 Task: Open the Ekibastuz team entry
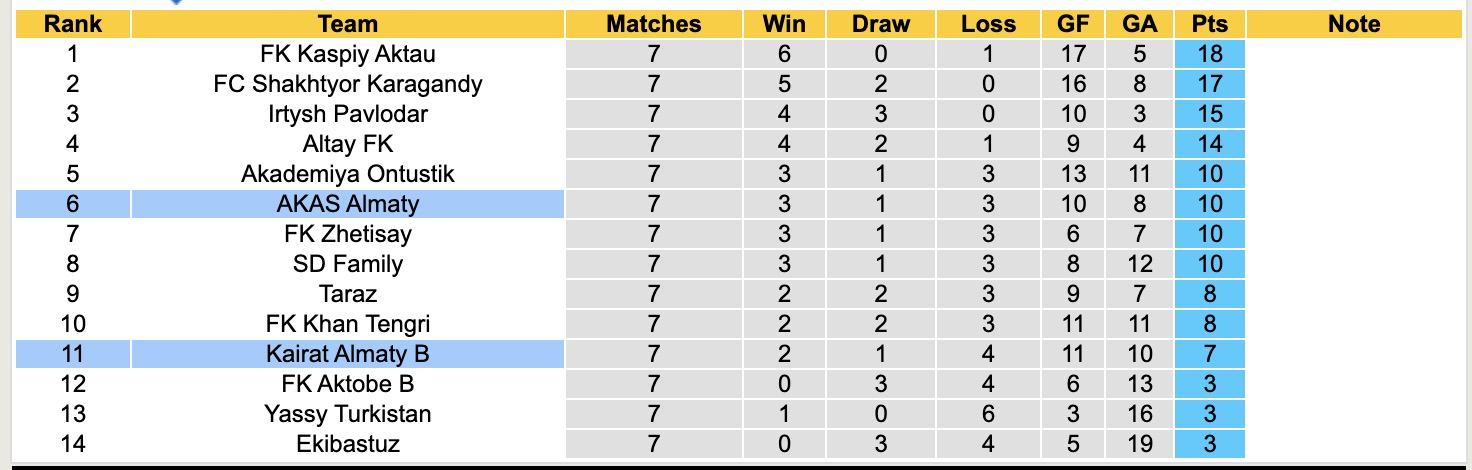point(347,443)
